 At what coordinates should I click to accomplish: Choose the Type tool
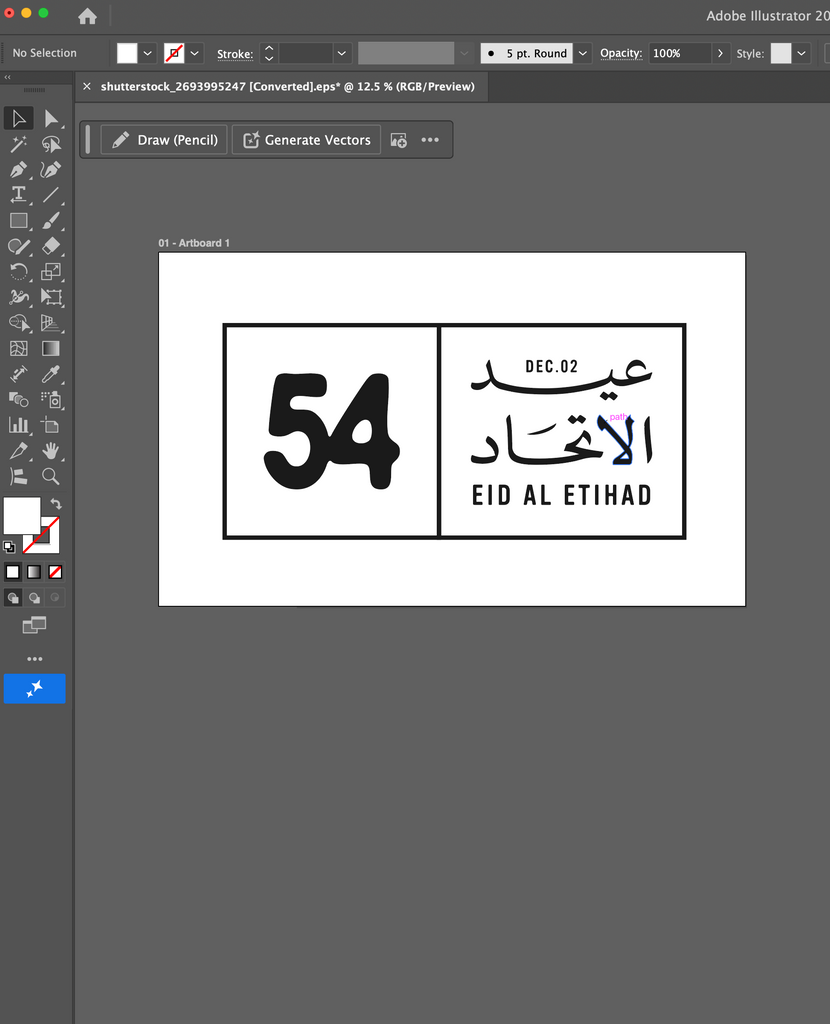[18, 195]
